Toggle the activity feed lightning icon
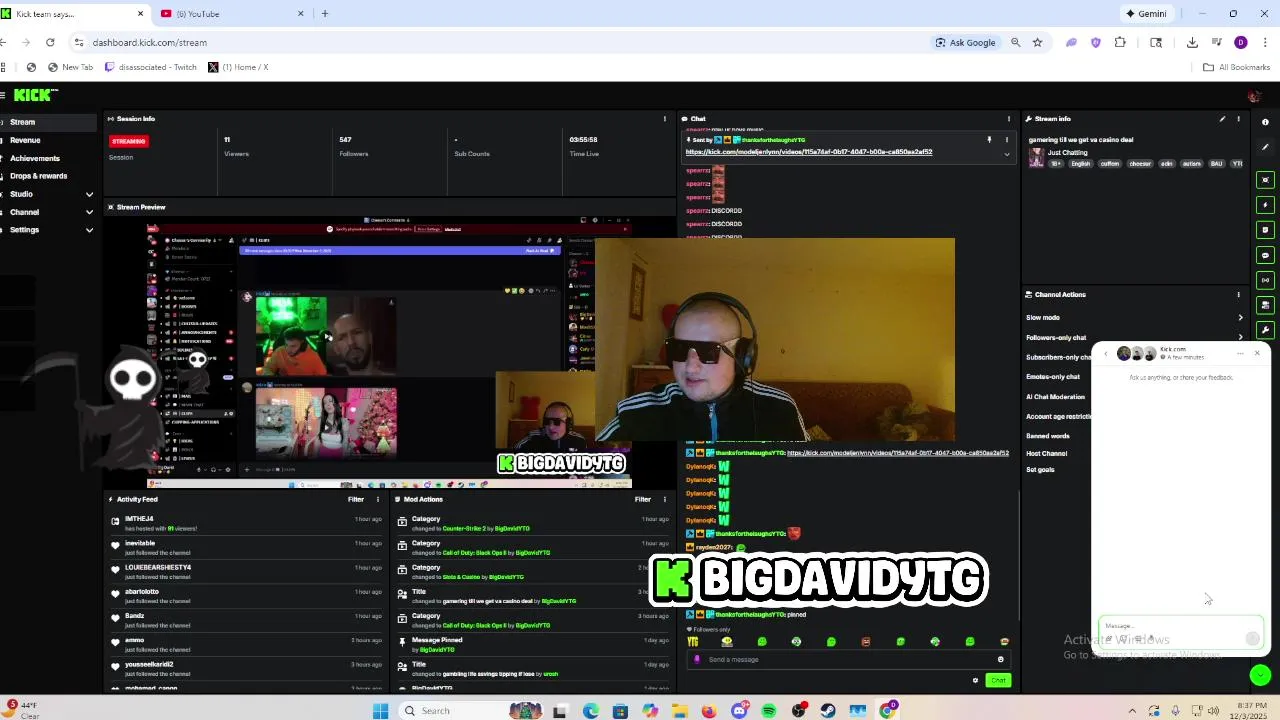Image resolution: width=1280 pixels, height=720 pixels. coord(1265,205)
